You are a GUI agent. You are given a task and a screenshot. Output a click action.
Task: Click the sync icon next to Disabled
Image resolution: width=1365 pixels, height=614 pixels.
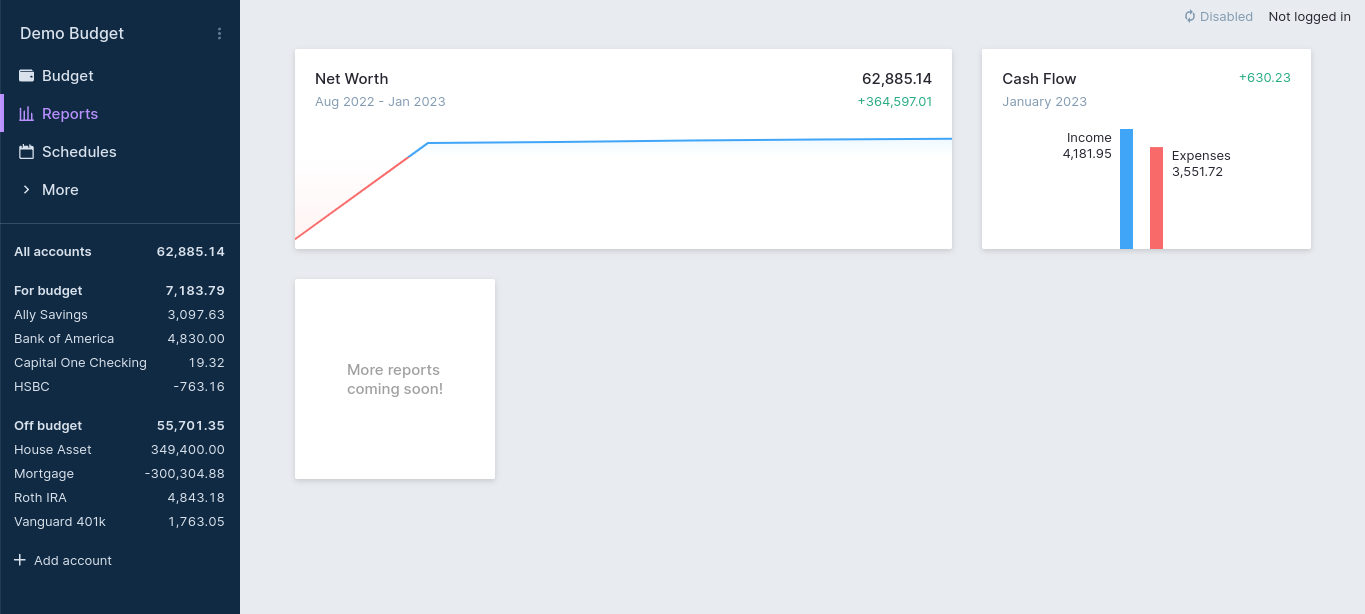pyautogui.click(x=1190, y=16)
